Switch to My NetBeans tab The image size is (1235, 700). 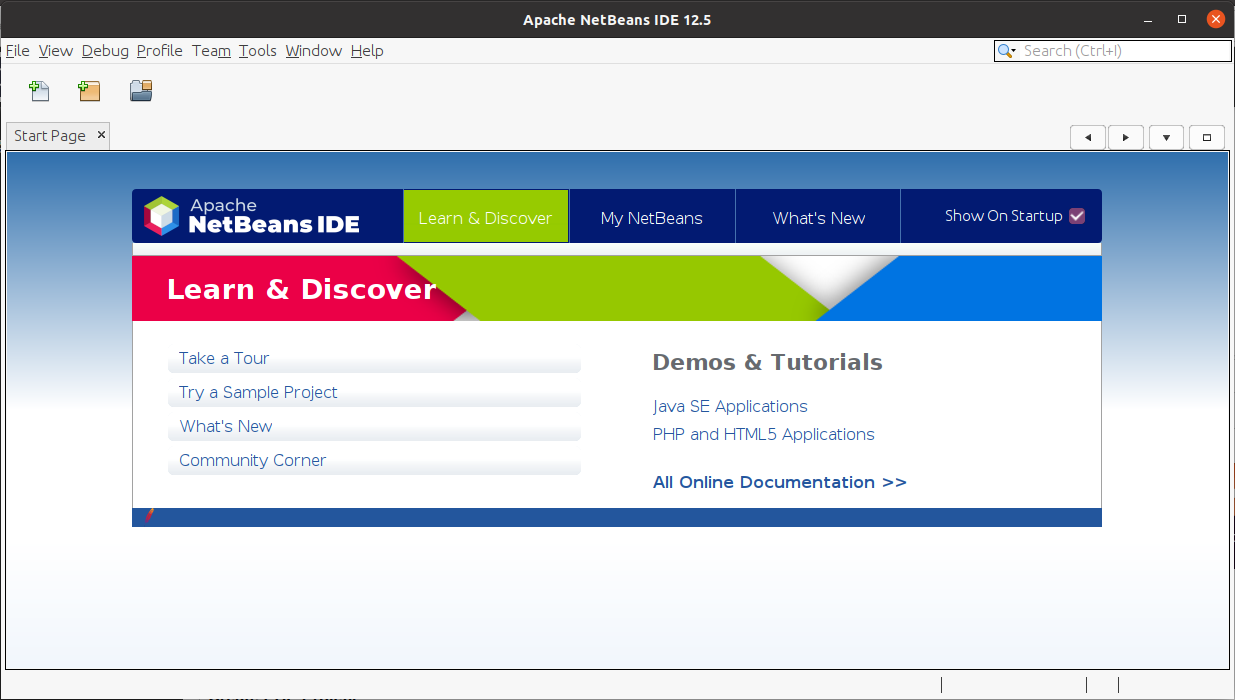point(652,217)
